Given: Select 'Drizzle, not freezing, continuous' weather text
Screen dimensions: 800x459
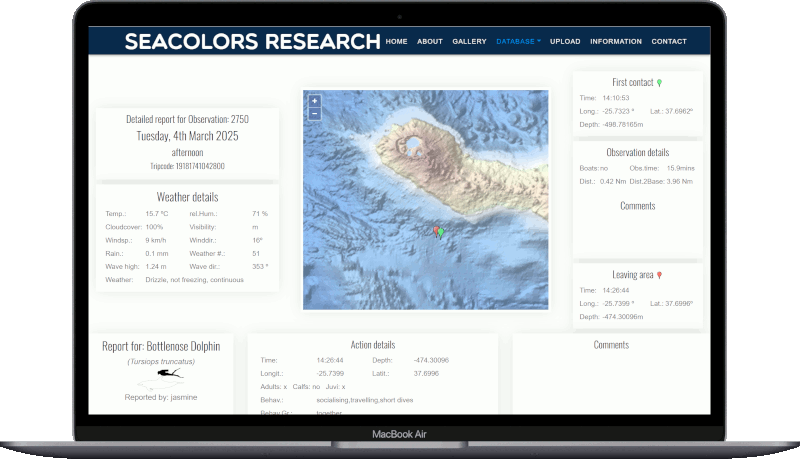Looking at the screenshot, I should coord(194,280).
